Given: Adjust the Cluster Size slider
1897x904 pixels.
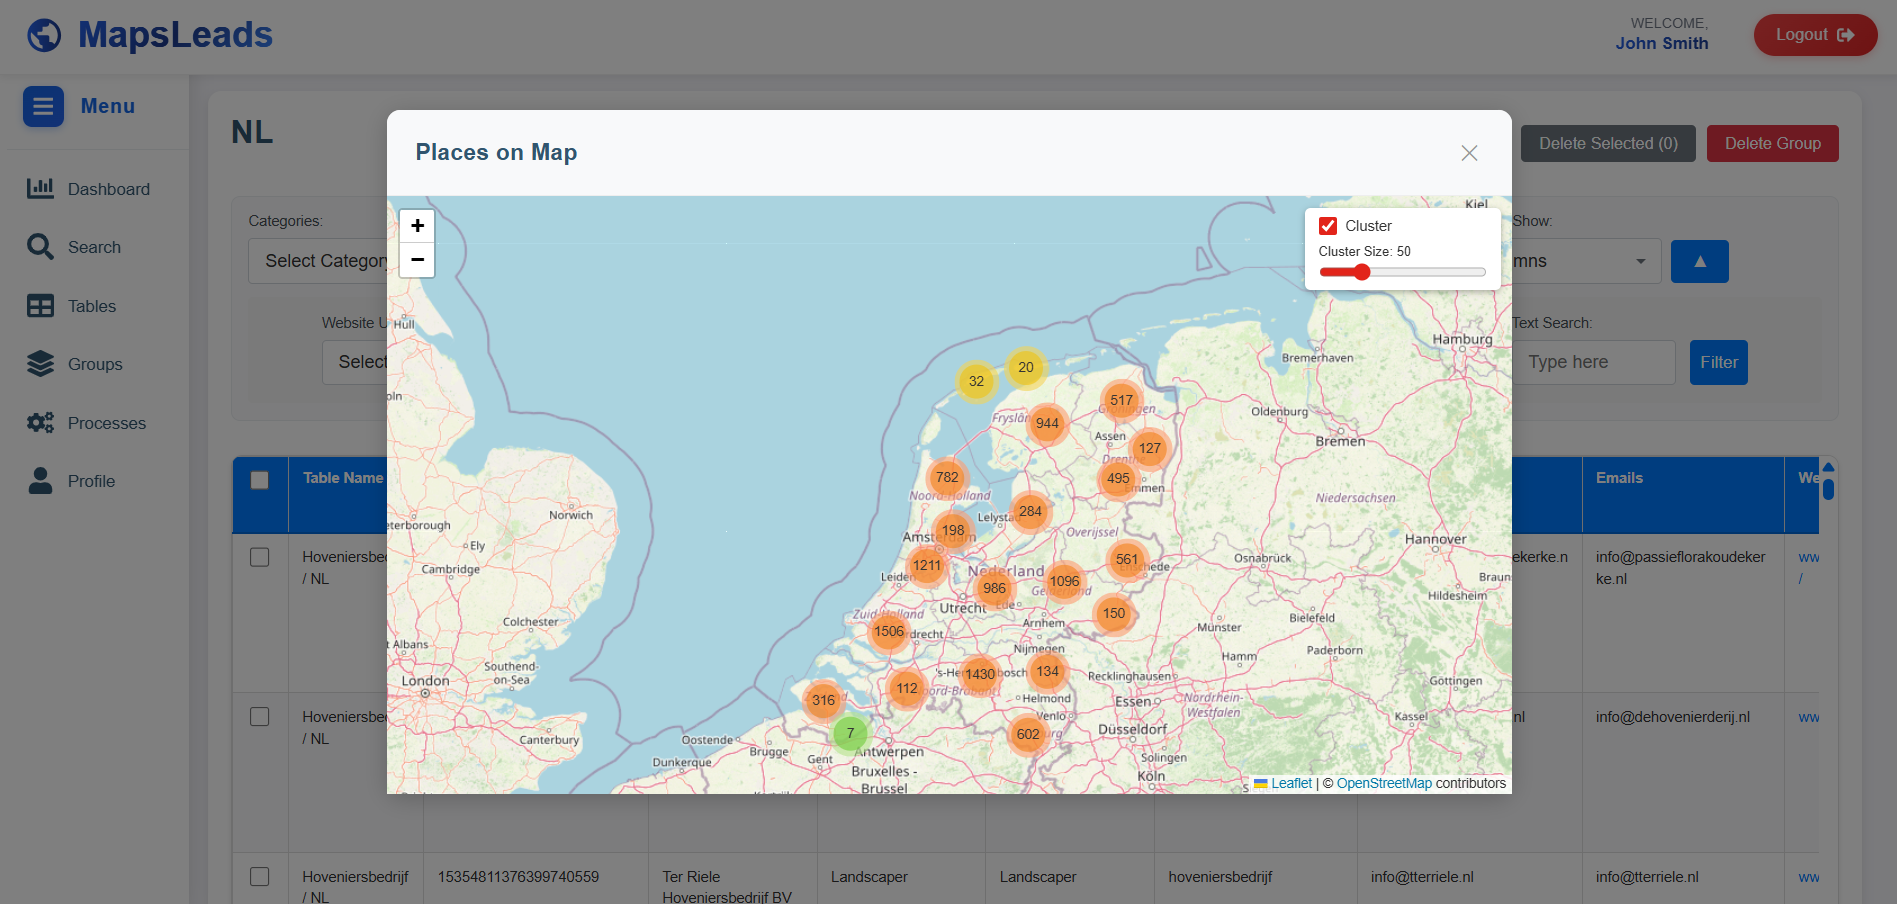Looking at the screenshot, I should 1362,272.
